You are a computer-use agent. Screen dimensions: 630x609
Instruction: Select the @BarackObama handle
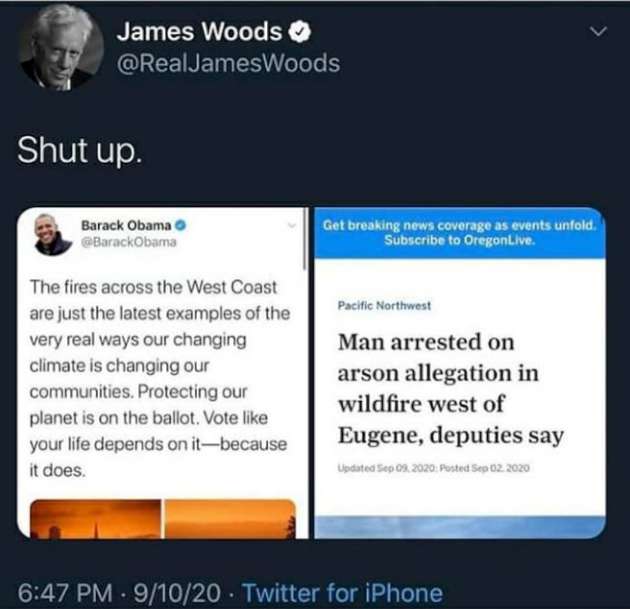point(129,242)
